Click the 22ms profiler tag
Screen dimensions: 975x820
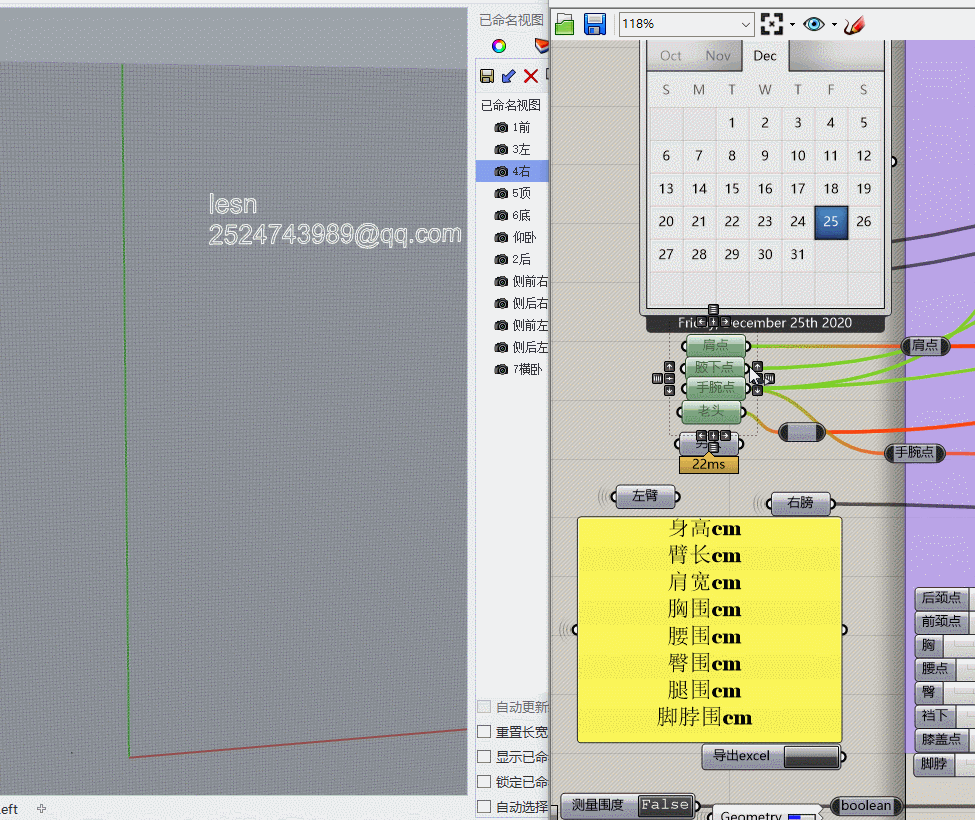click(709, 464)
